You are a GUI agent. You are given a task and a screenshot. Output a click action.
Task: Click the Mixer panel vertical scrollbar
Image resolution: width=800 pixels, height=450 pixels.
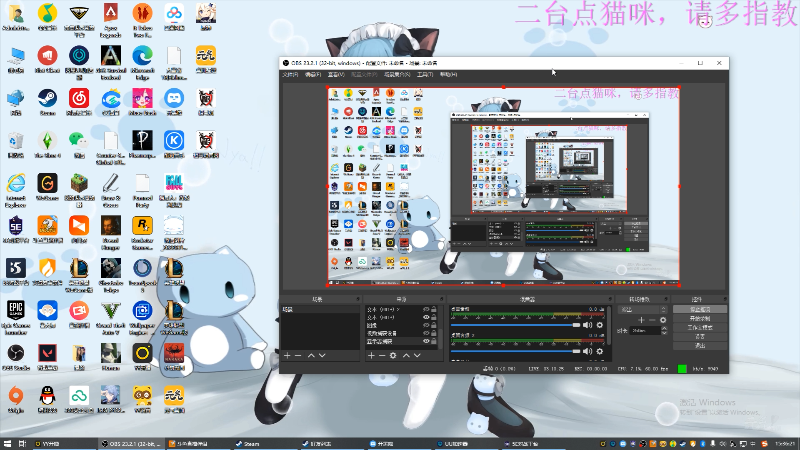(x=609, y=326)
